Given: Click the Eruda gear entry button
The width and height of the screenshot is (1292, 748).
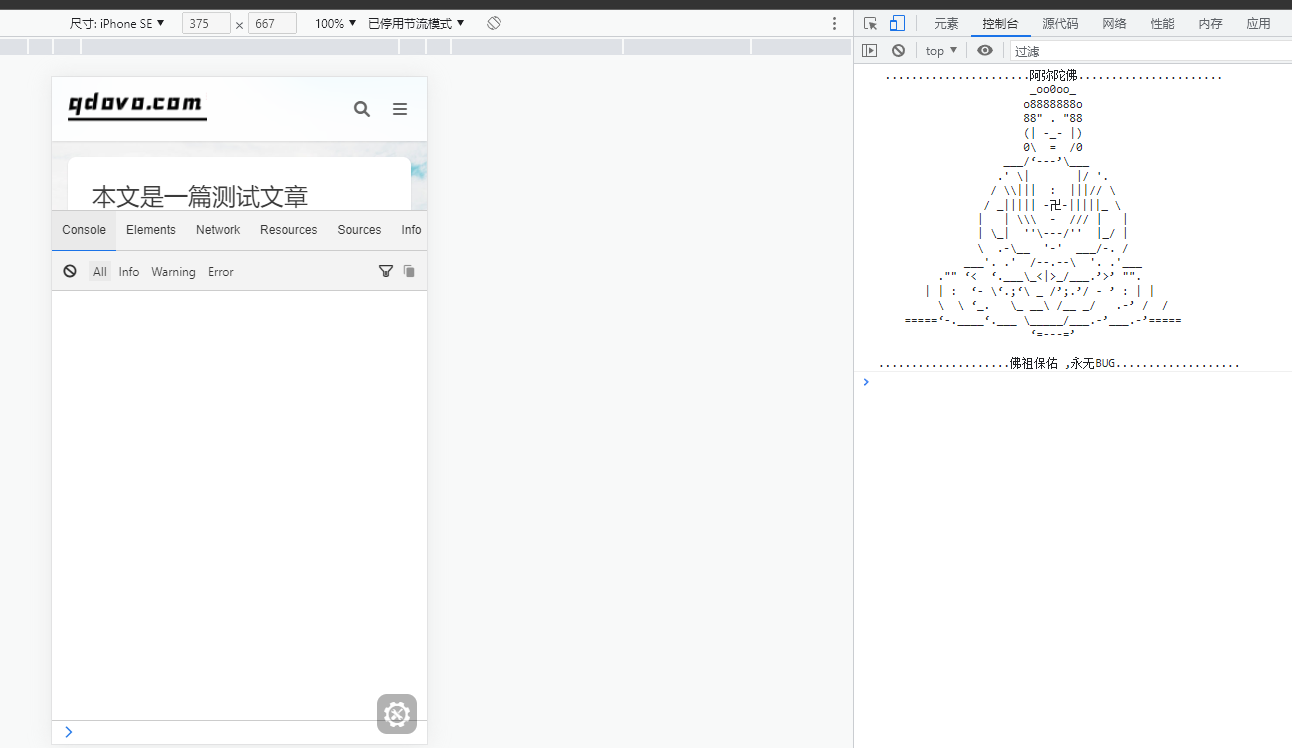Looking at the screenshot, I should tap(397, 714).
